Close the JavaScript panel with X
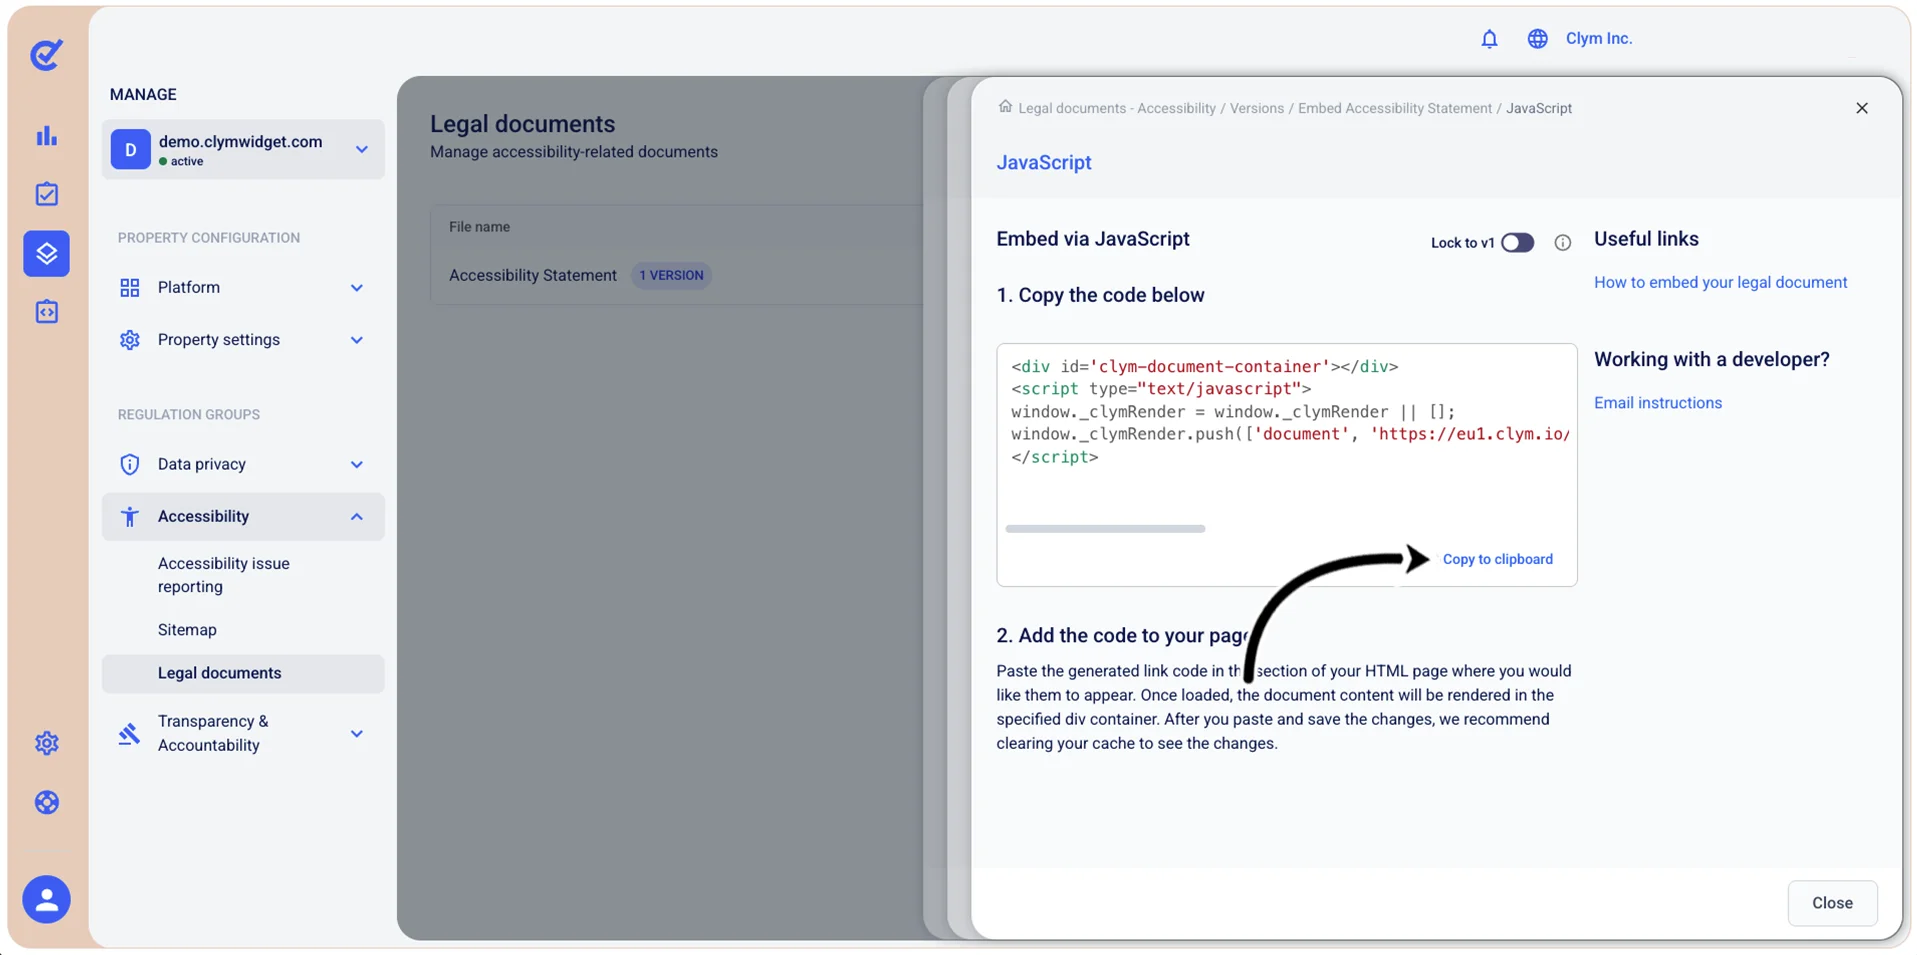Screen dimensions: 1917x955 [1861, 108]
